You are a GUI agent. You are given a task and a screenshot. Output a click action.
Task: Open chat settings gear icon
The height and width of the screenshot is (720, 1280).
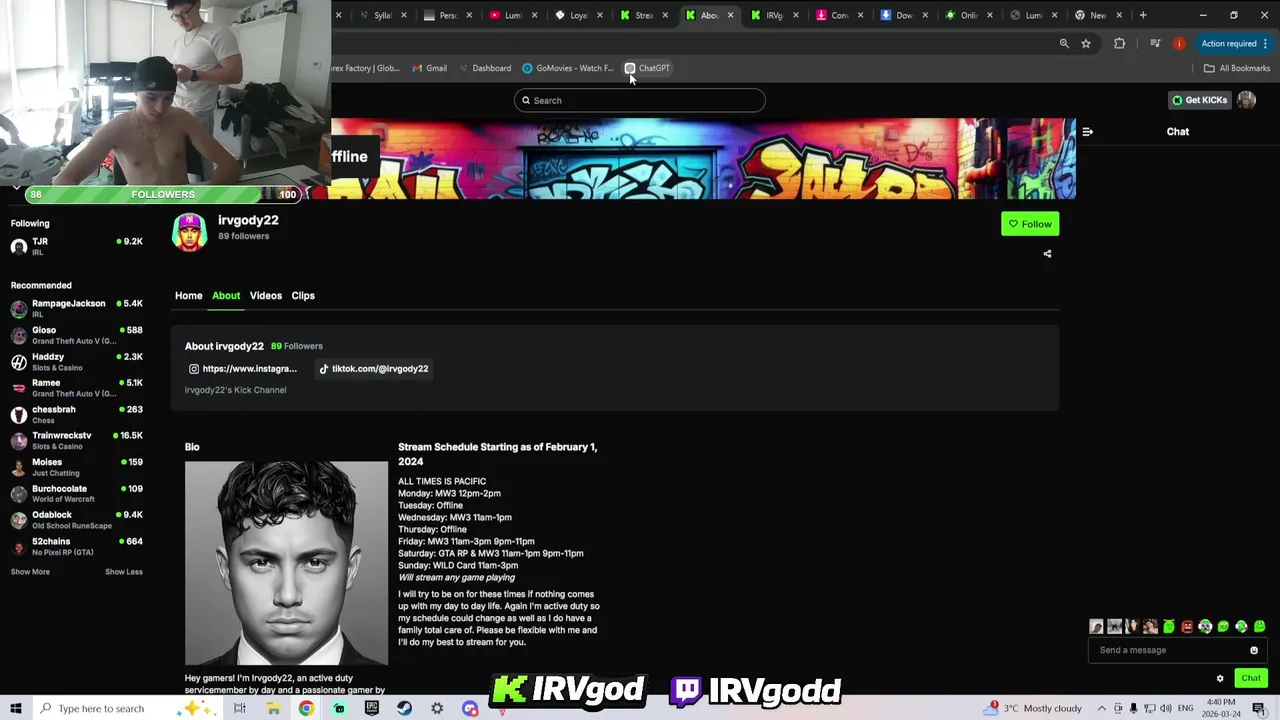(1220, 678)
